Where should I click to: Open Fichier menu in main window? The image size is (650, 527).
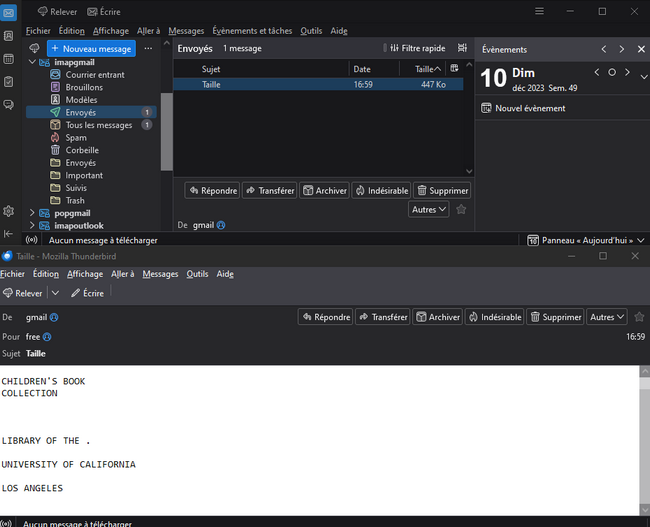click(38, 31)
